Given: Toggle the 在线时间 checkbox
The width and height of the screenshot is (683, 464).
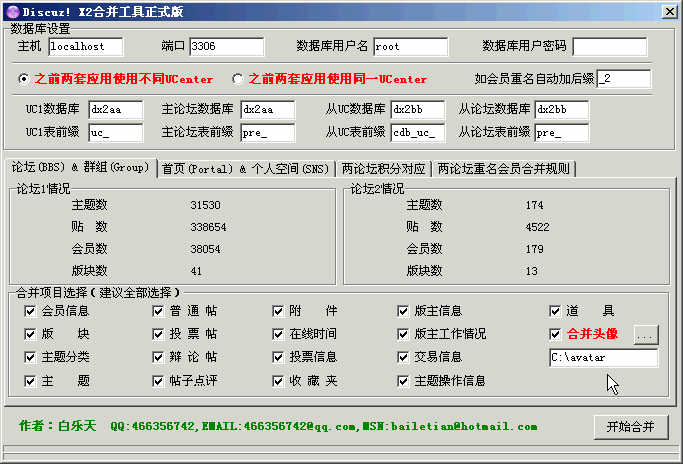Looking at the screenshot, I should point(277,334).
